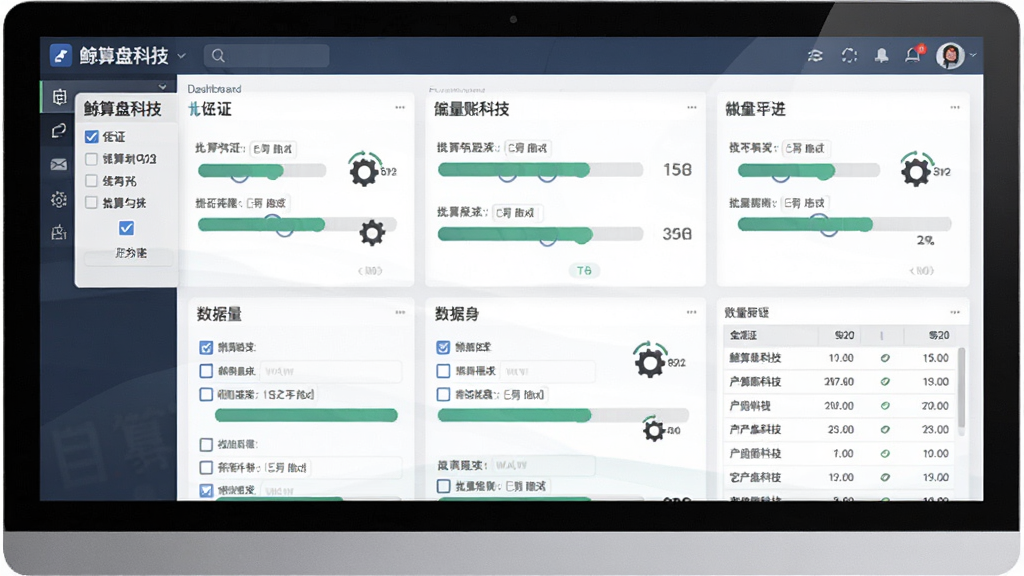Click the plain bell icon without a badge
The height and width of the screenshot is (576, 1024).
(x=882, y=56)
